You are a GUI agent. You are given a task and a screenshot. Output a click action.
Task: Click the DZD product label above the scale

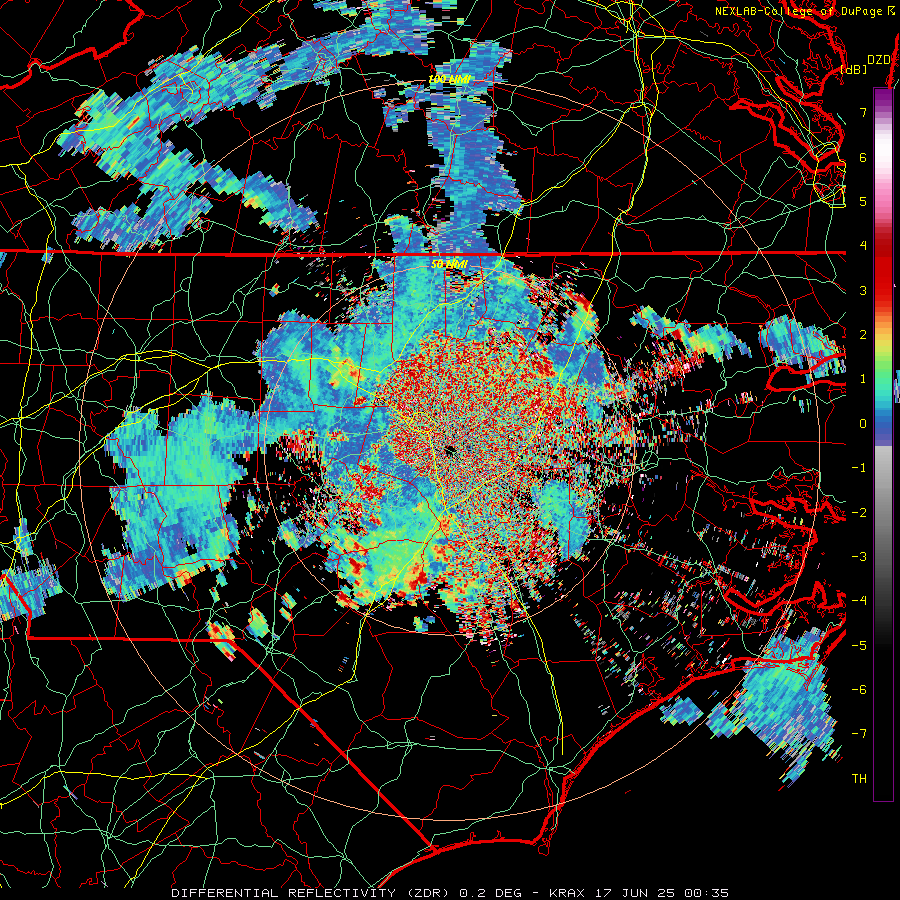(879, 60)
